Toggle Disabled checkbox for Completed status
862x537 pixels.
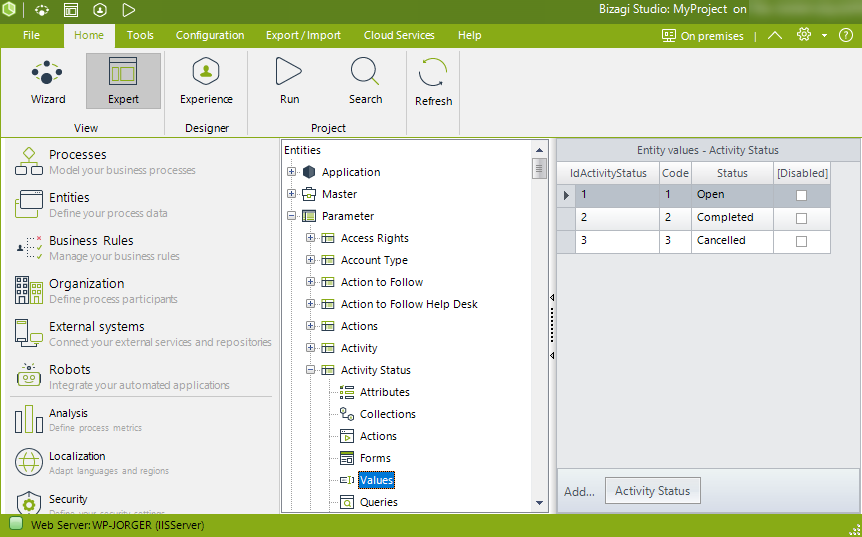(x=802, y=218)
